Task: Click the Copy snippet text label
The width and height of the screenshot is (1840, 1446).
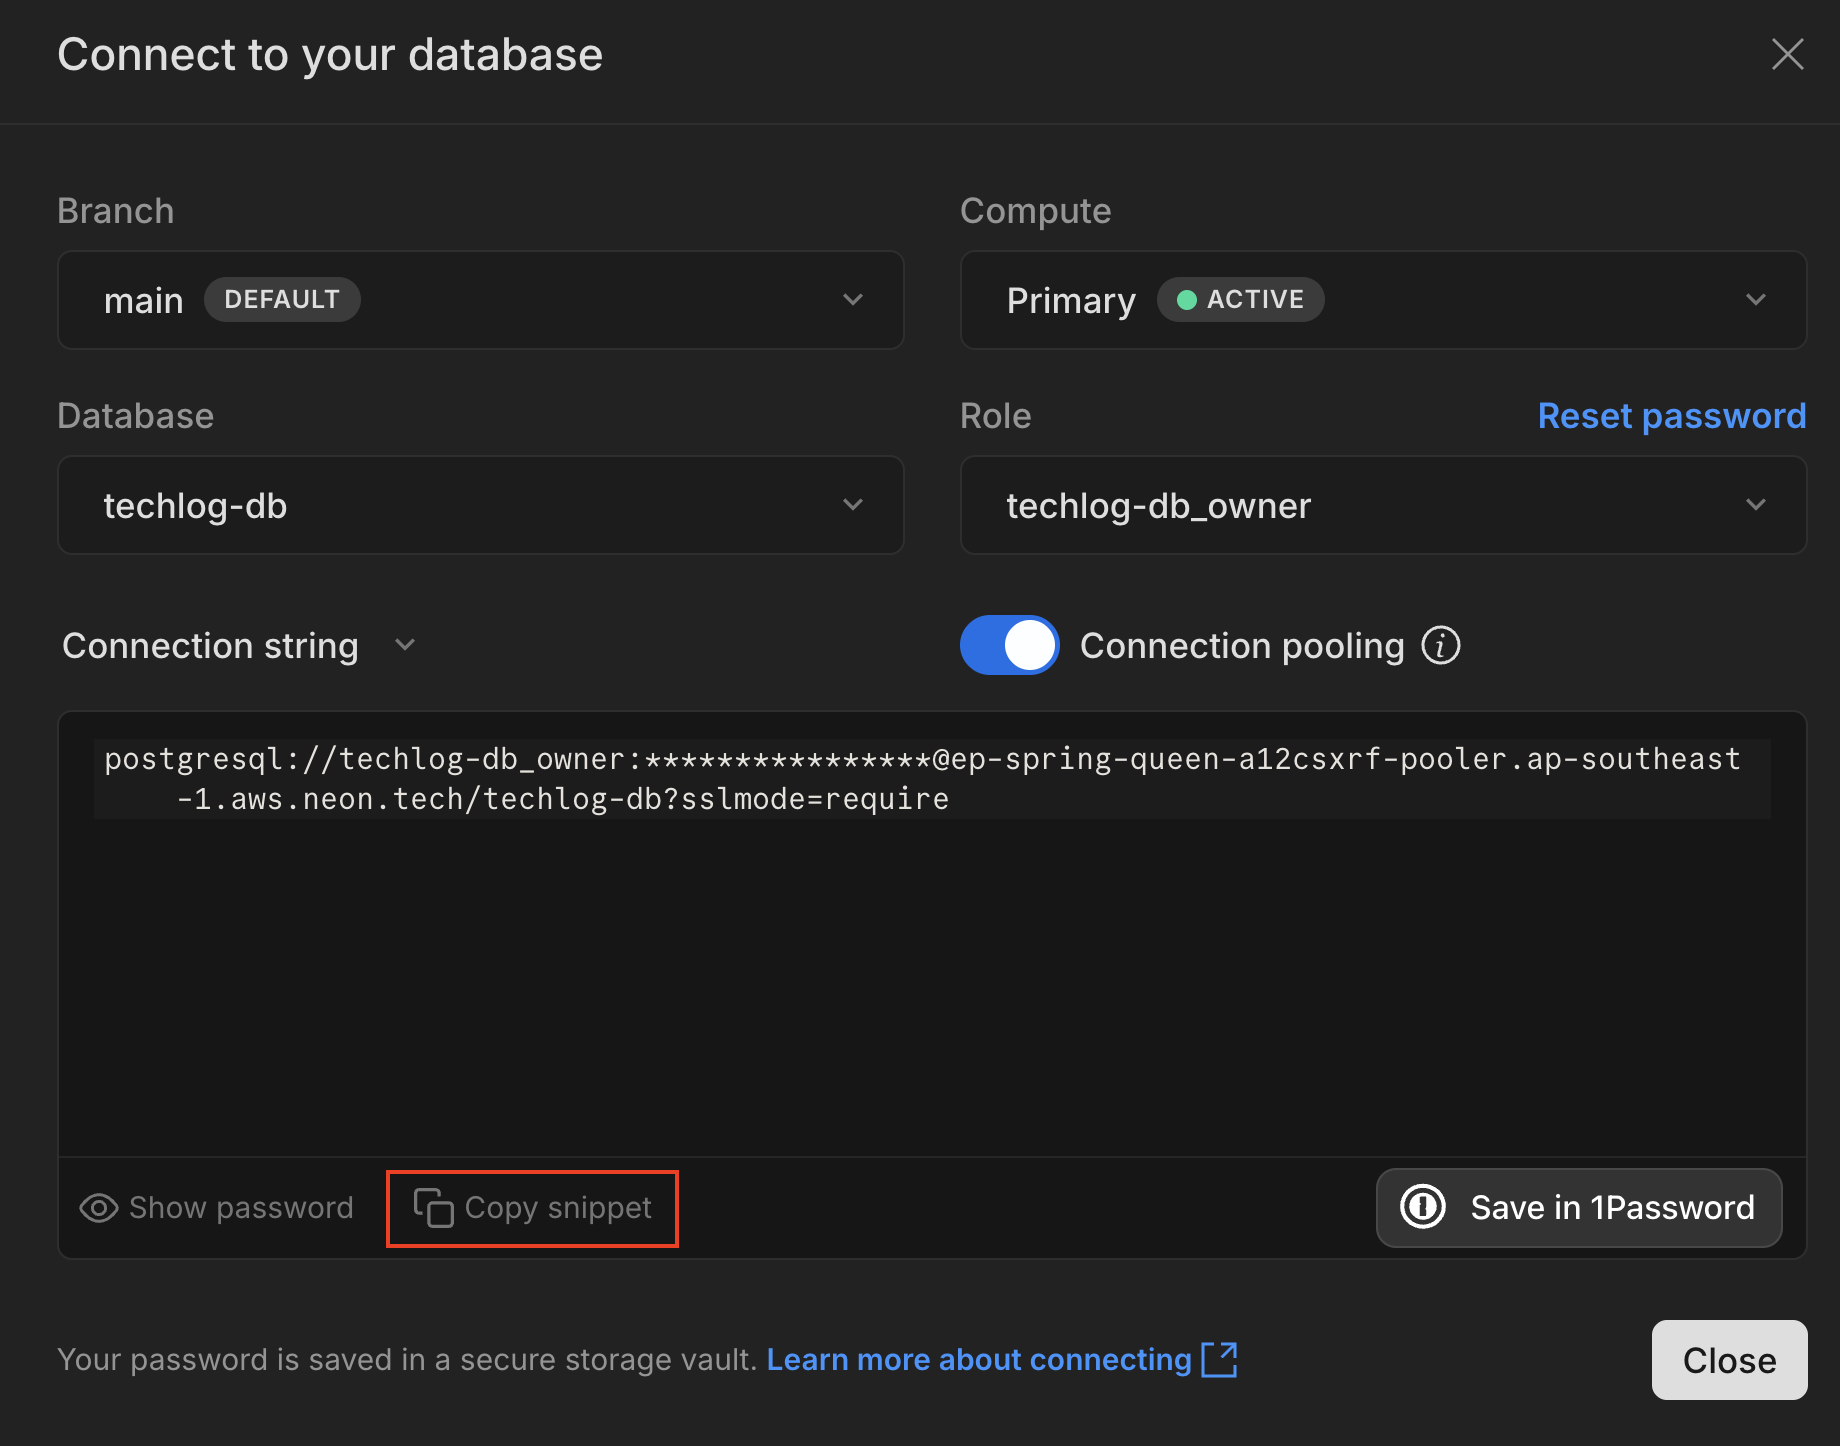Action: point(558,1208)
